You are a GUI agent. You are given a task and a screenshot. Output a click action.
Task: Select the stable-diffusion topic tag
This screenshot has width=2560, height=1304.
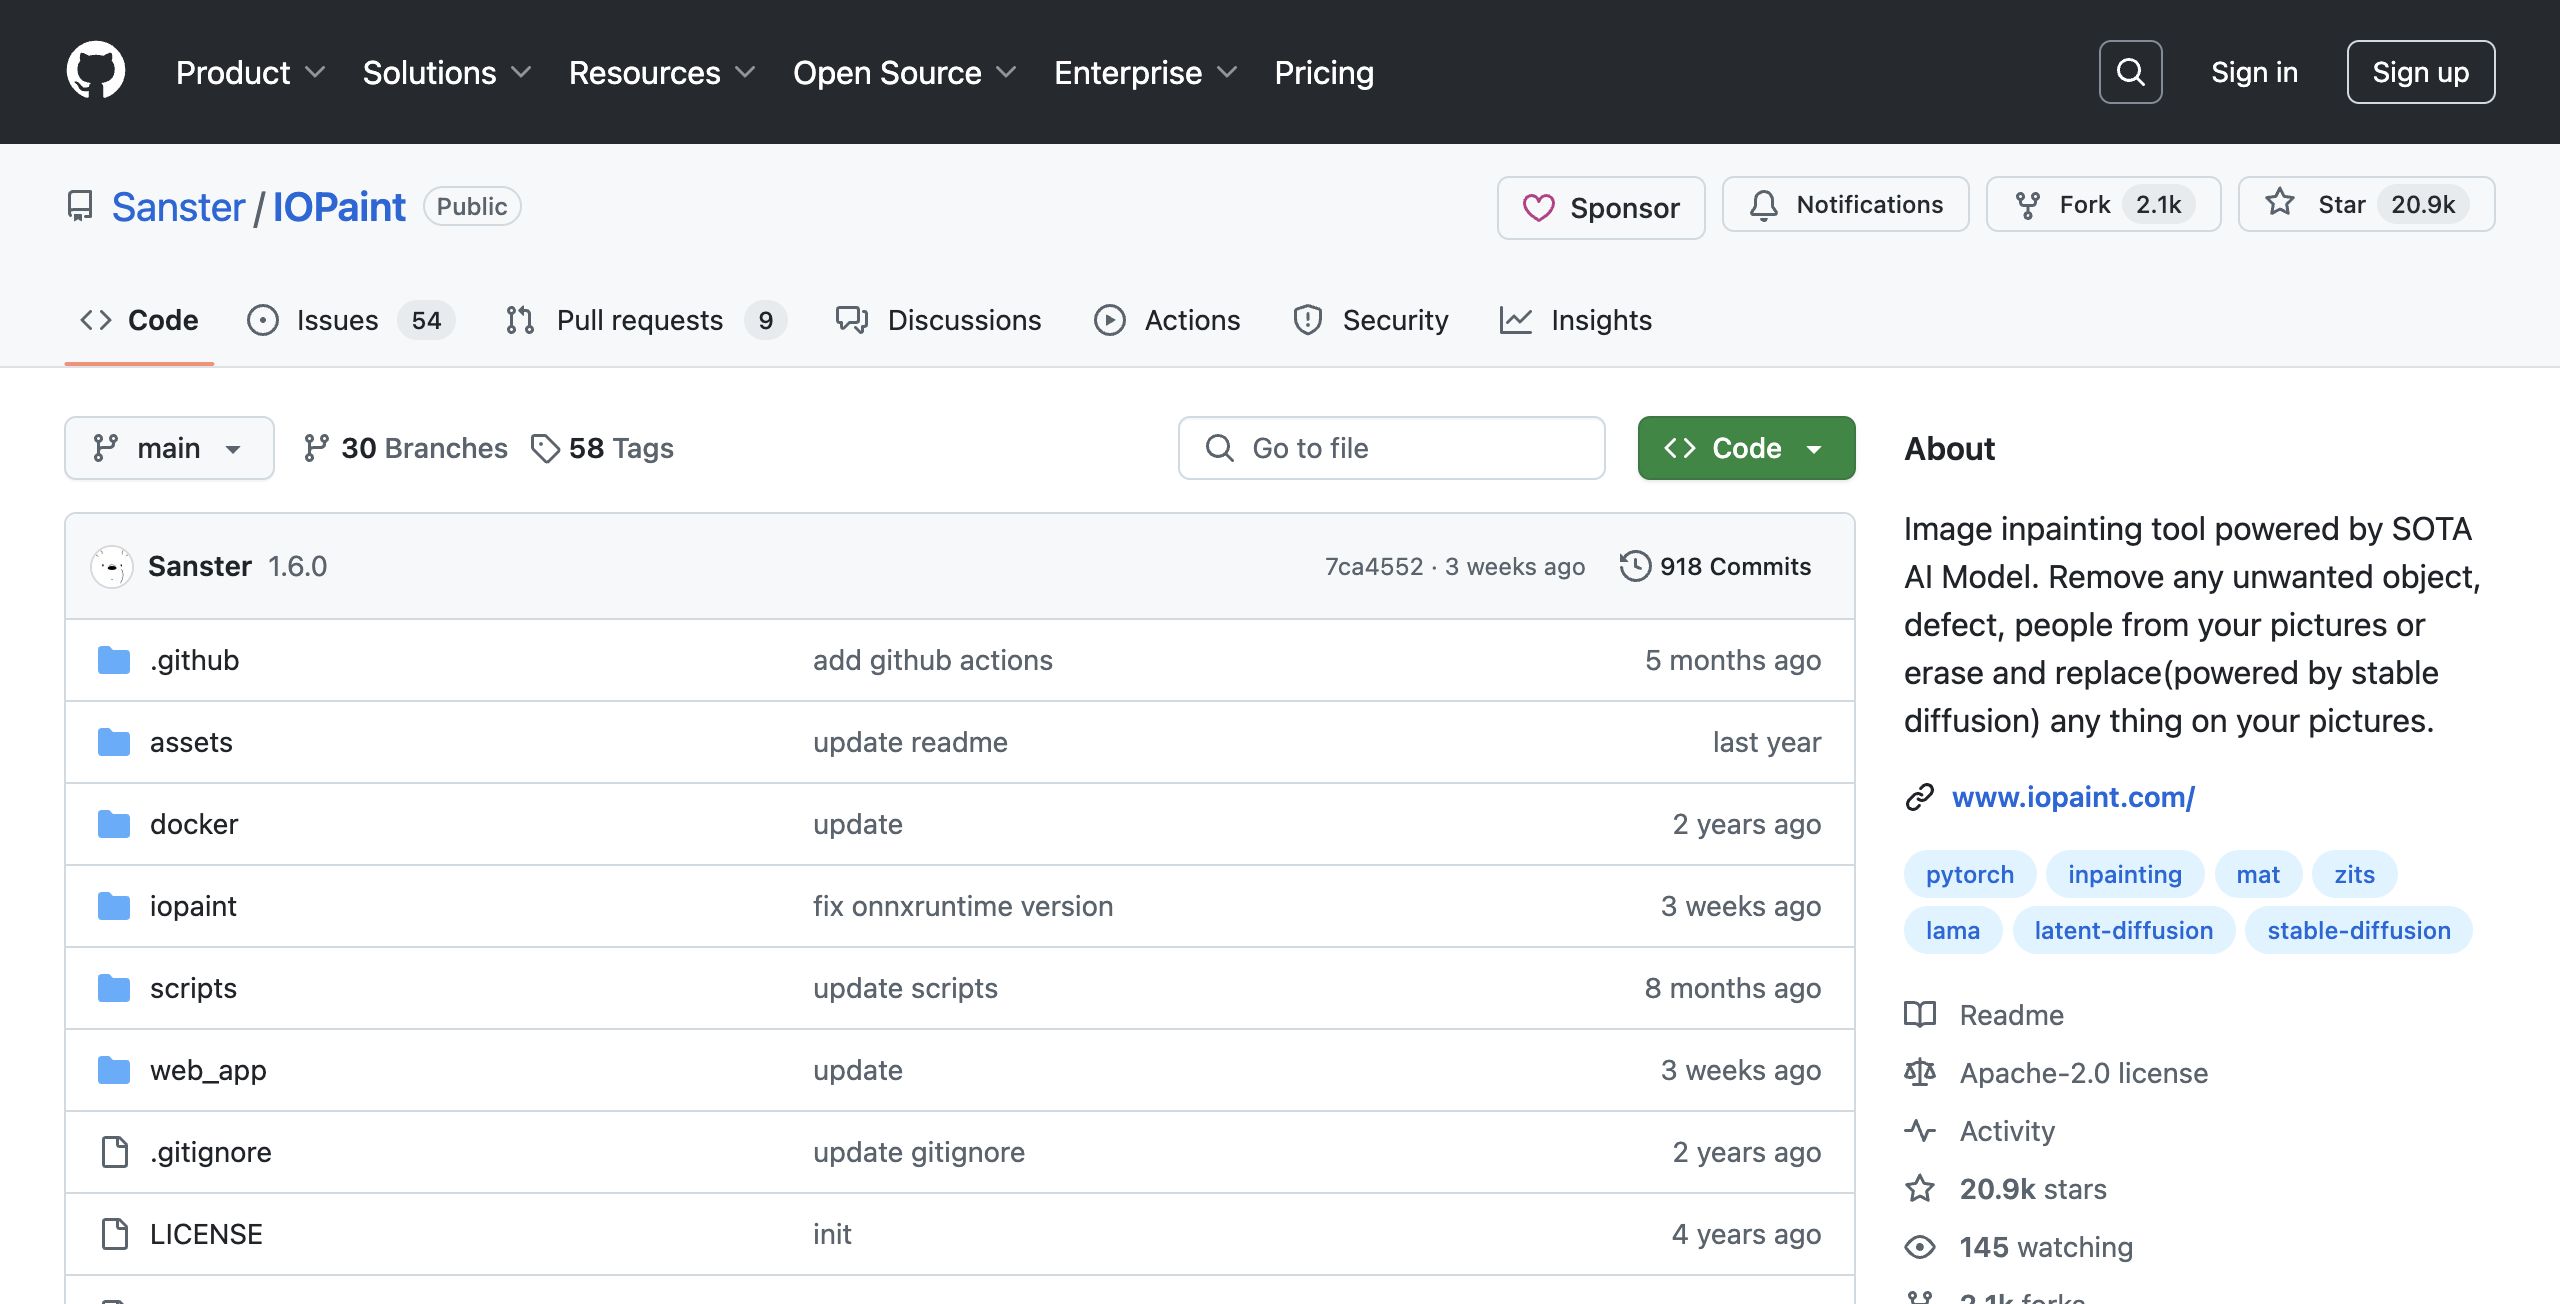2358,930
